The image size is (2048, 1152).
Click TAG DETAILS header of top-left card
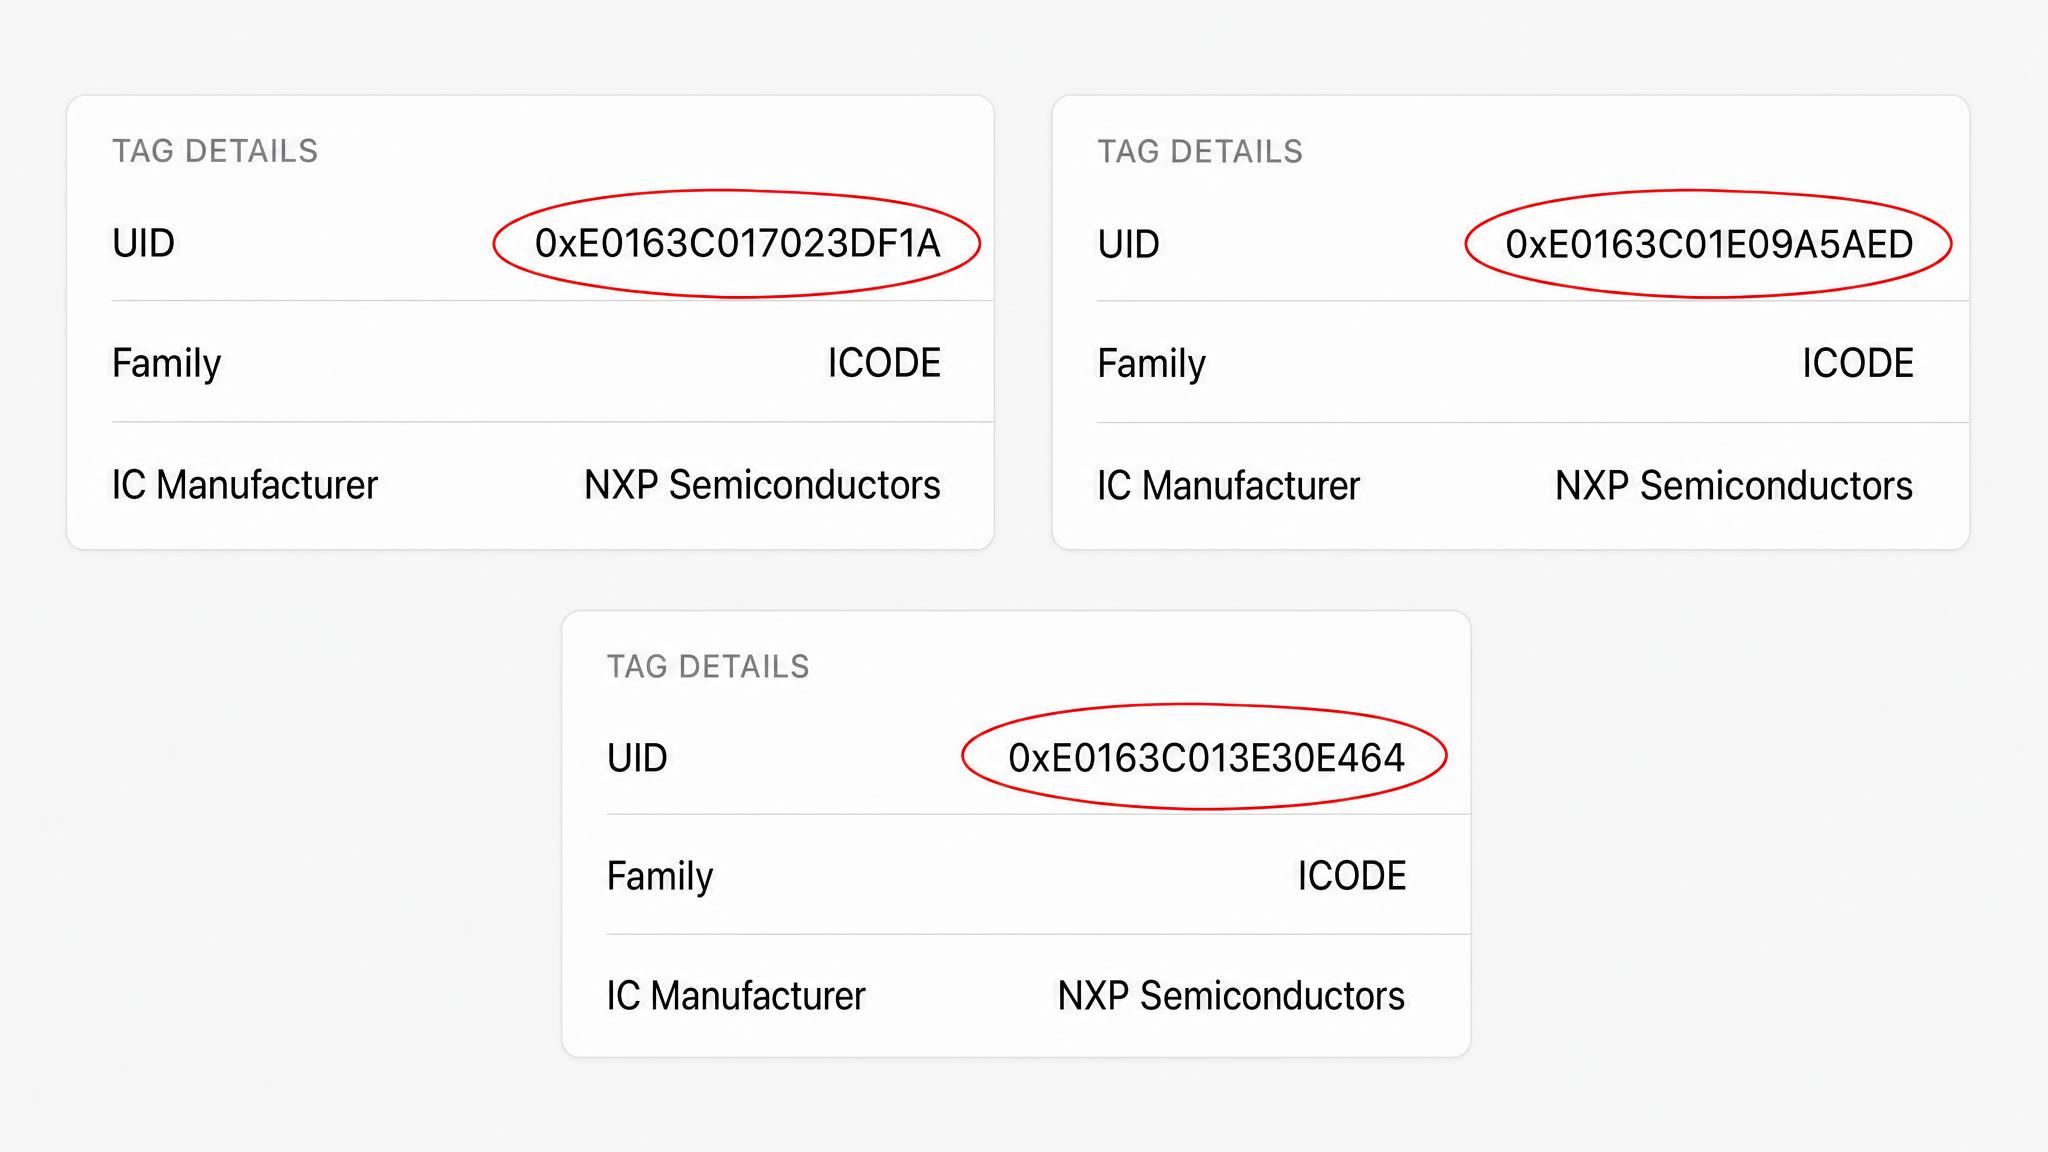pos(215,151)
